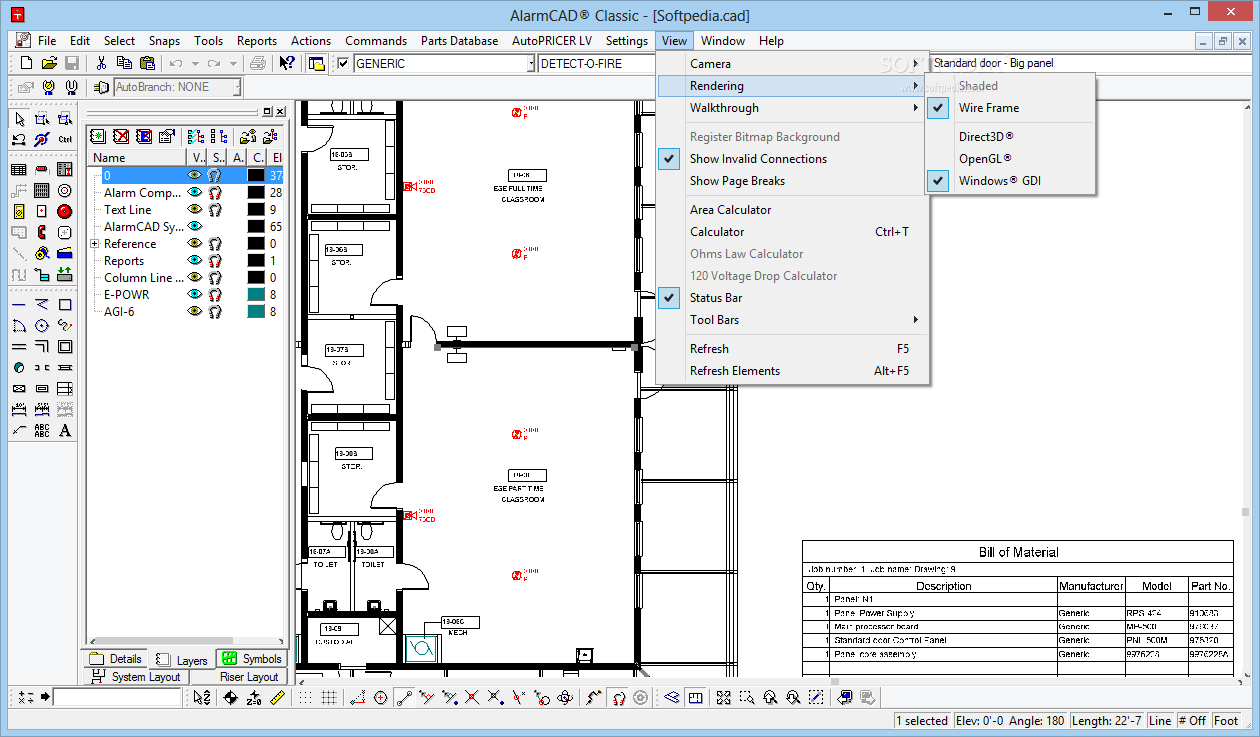Select the rectangle drawing tool
This screenshot has width=1260, height=737.
pos(65,304)
